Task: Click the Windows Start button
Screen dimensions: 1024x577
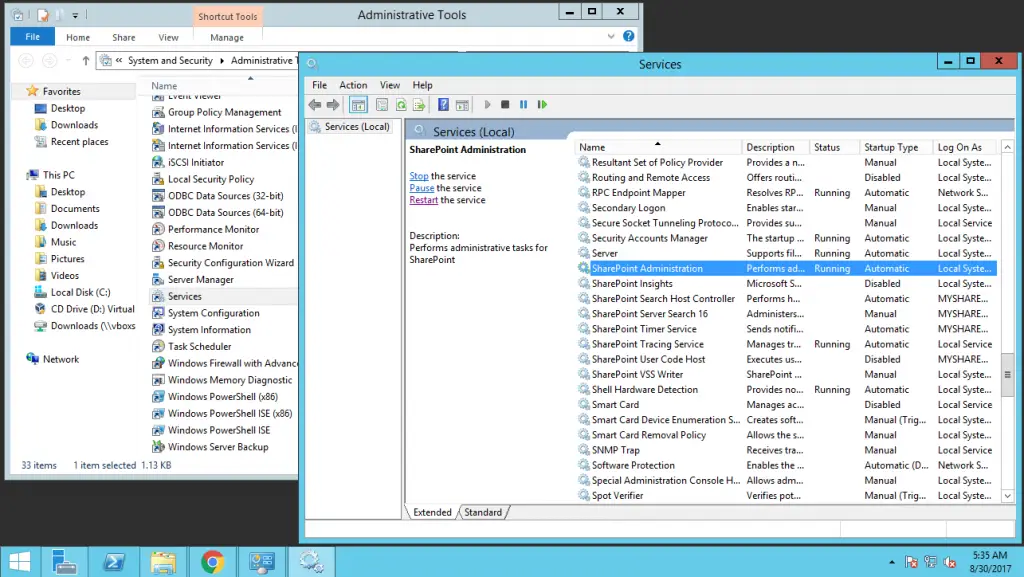Action: [20, 561]
